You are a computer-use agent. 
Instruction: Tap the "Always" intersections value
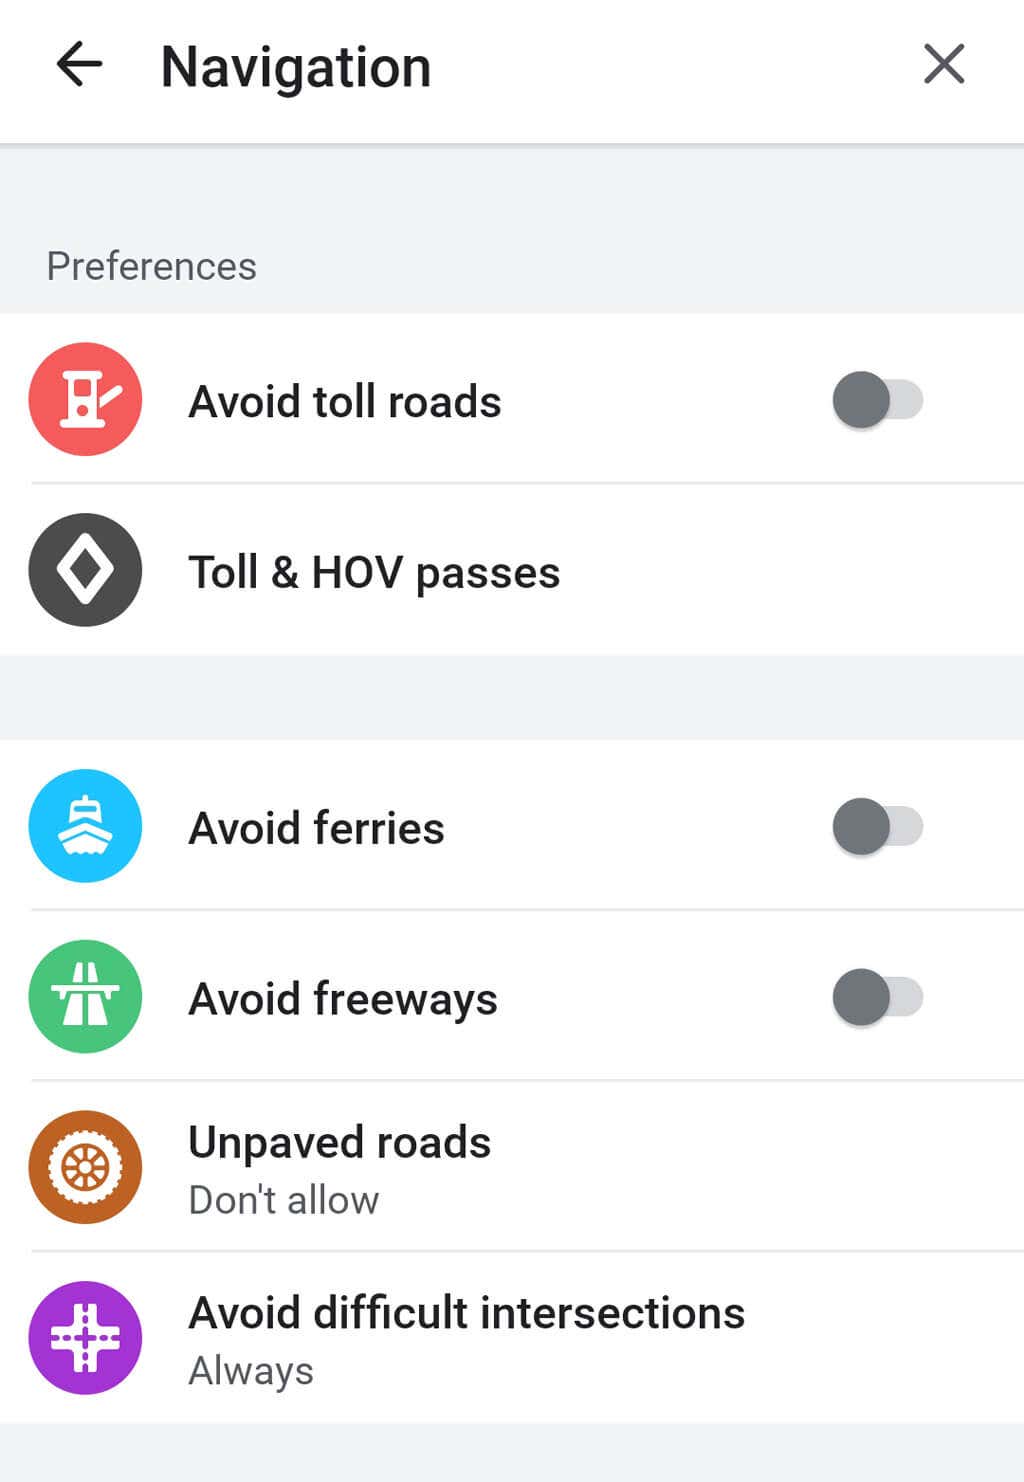(x=251, y=1371)
